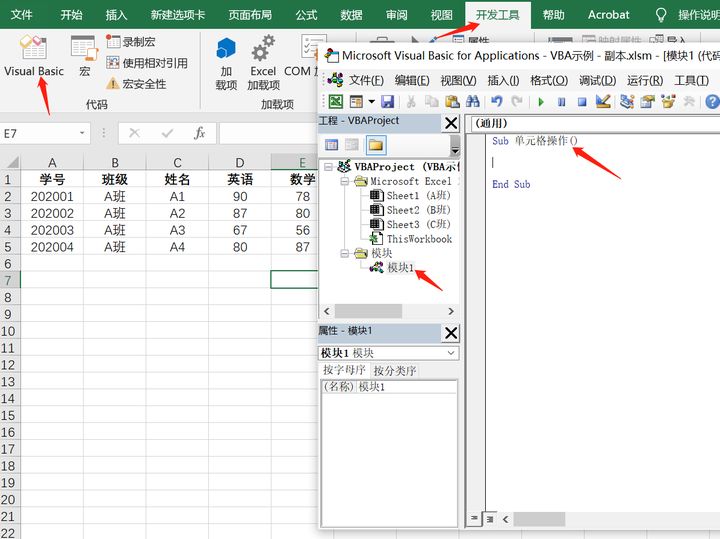Viewport: 720px width, 539px height.
Task: Select row header 7
Action: point(10,280)
